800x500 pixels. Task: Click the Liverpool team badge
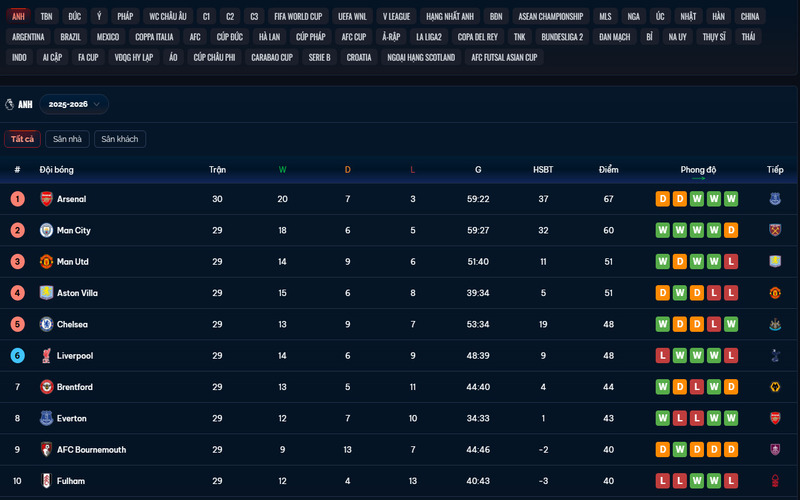[46, 356]
